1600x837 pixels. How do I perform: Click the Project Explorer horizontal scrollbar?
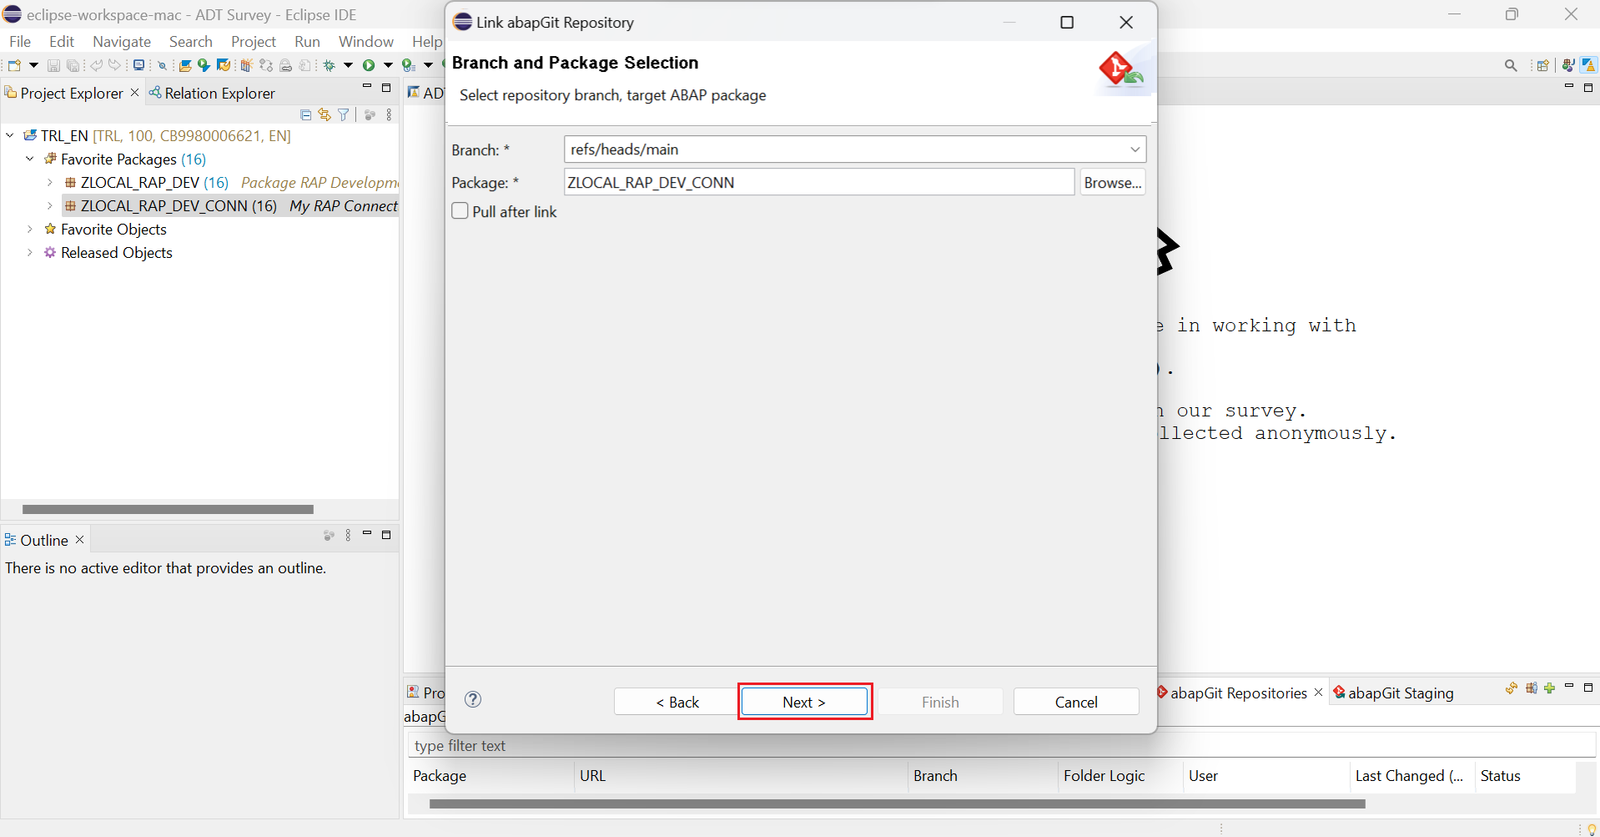pyautogui.click(x=168, y=509)
